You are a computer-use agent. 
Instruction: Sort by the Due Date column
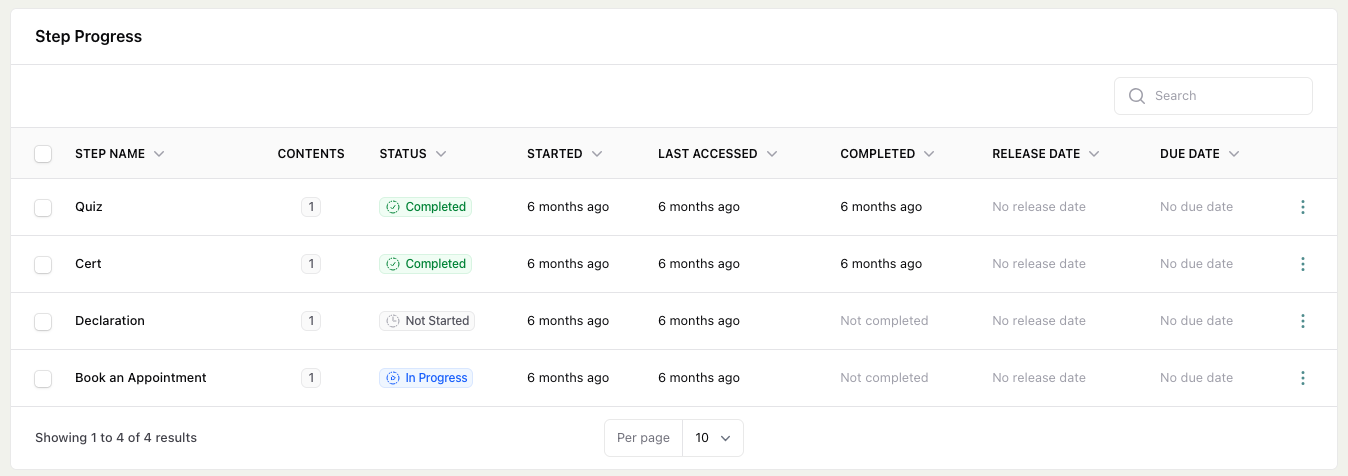point(1200,154)
